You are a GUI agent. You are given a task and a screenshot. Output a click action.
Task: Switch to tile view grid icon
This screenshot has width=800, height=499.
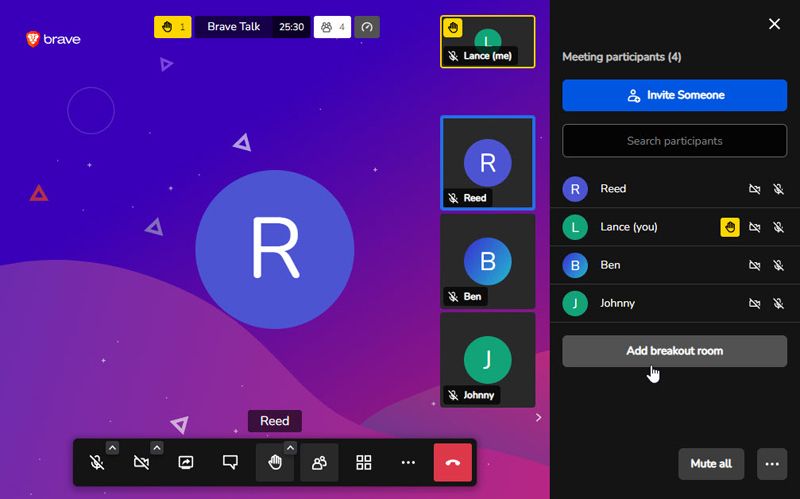(364, 463)
